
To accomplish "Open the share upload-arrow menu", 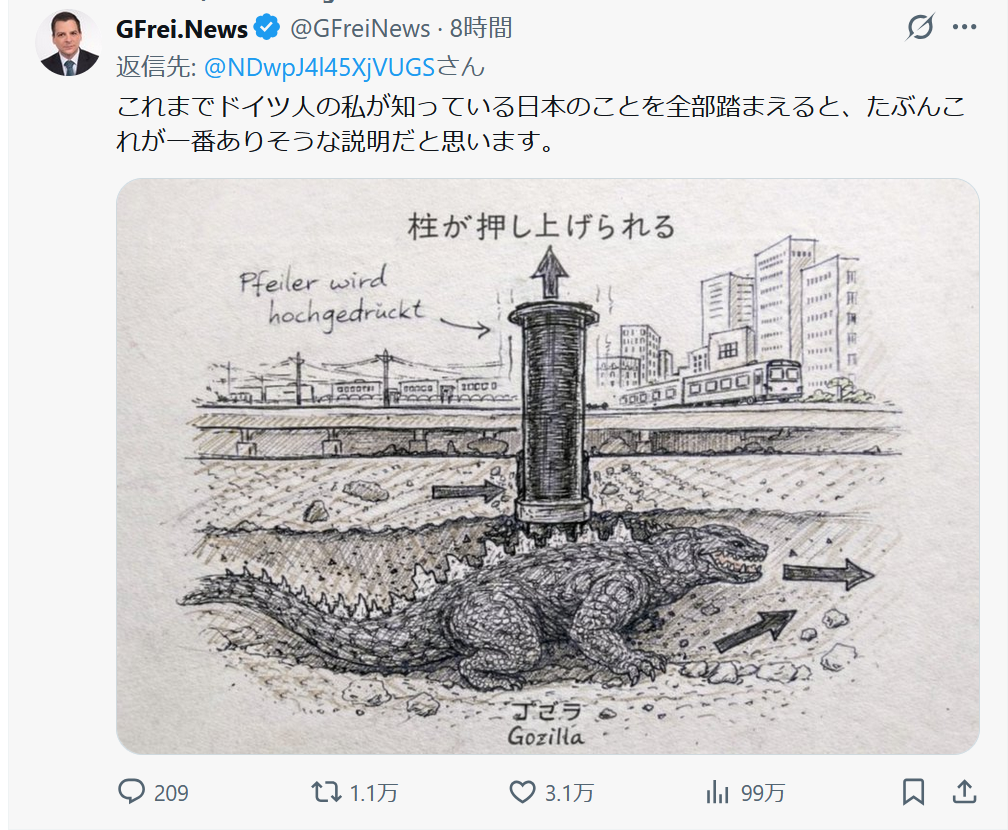I will 964,792.
